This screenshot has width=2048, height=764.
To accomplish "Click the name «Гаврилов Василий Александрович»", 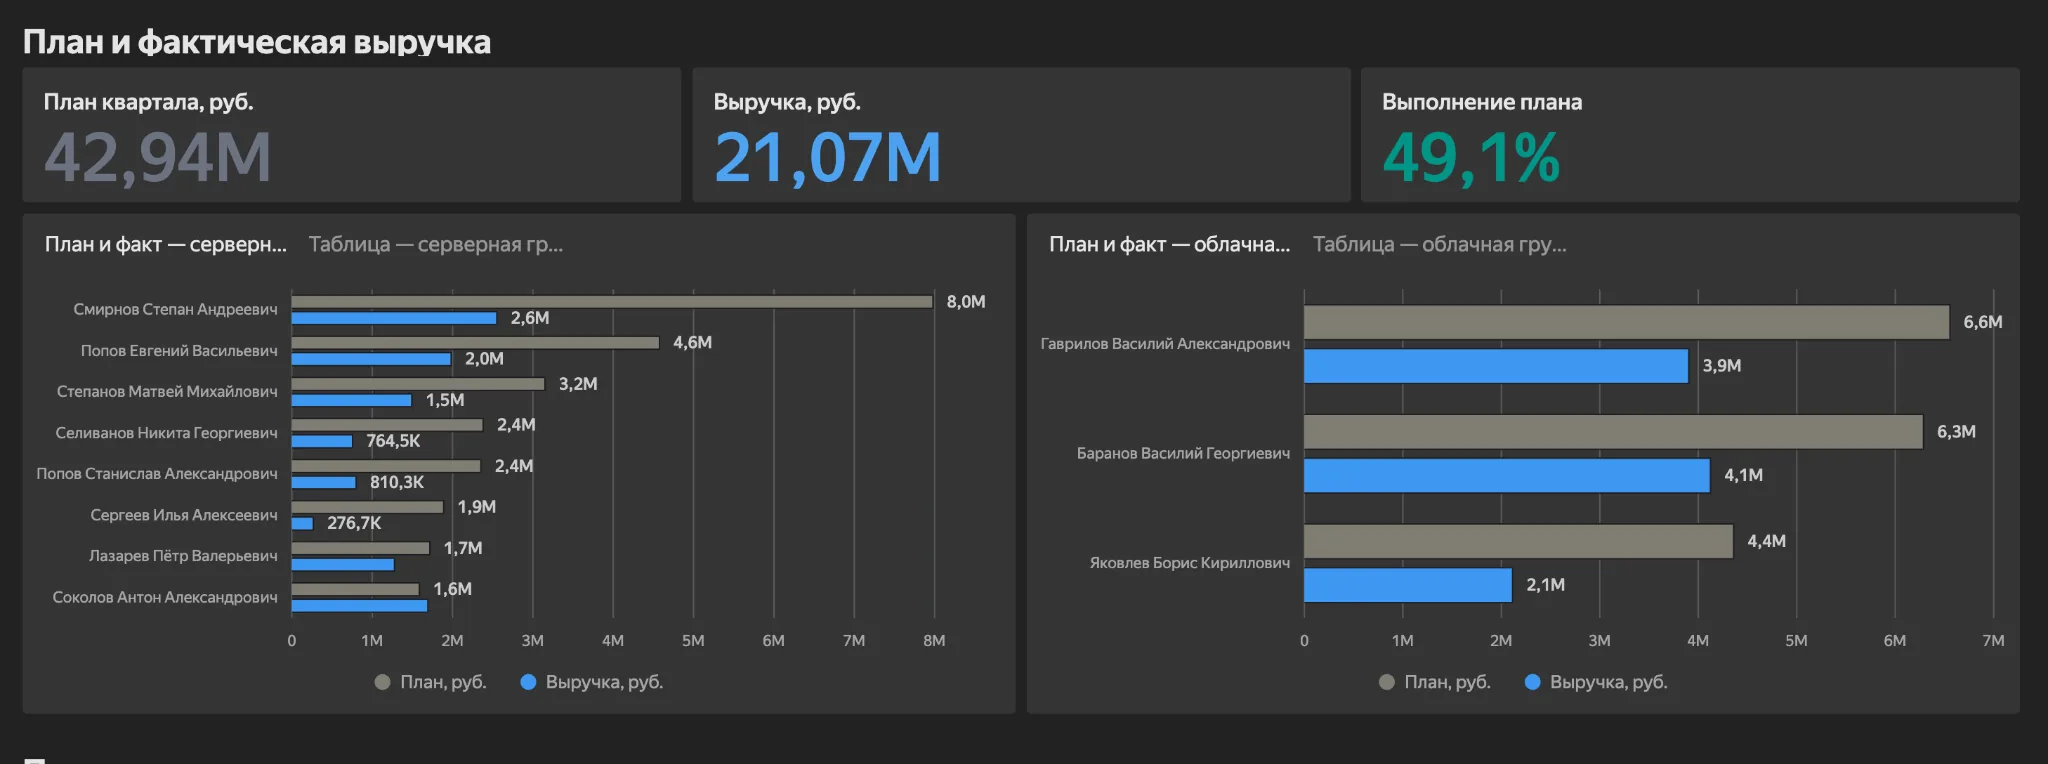I will pos(1165,344).
